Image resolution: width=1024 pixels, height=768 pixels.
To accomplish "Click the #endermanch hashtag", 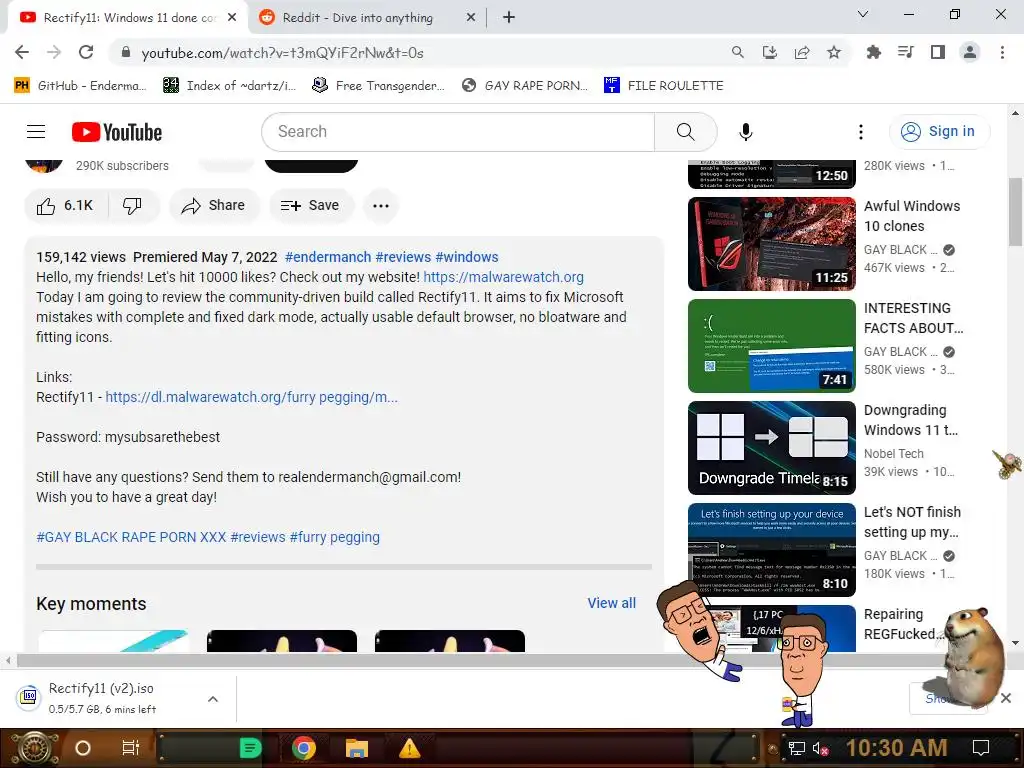I will pos(328,257).
